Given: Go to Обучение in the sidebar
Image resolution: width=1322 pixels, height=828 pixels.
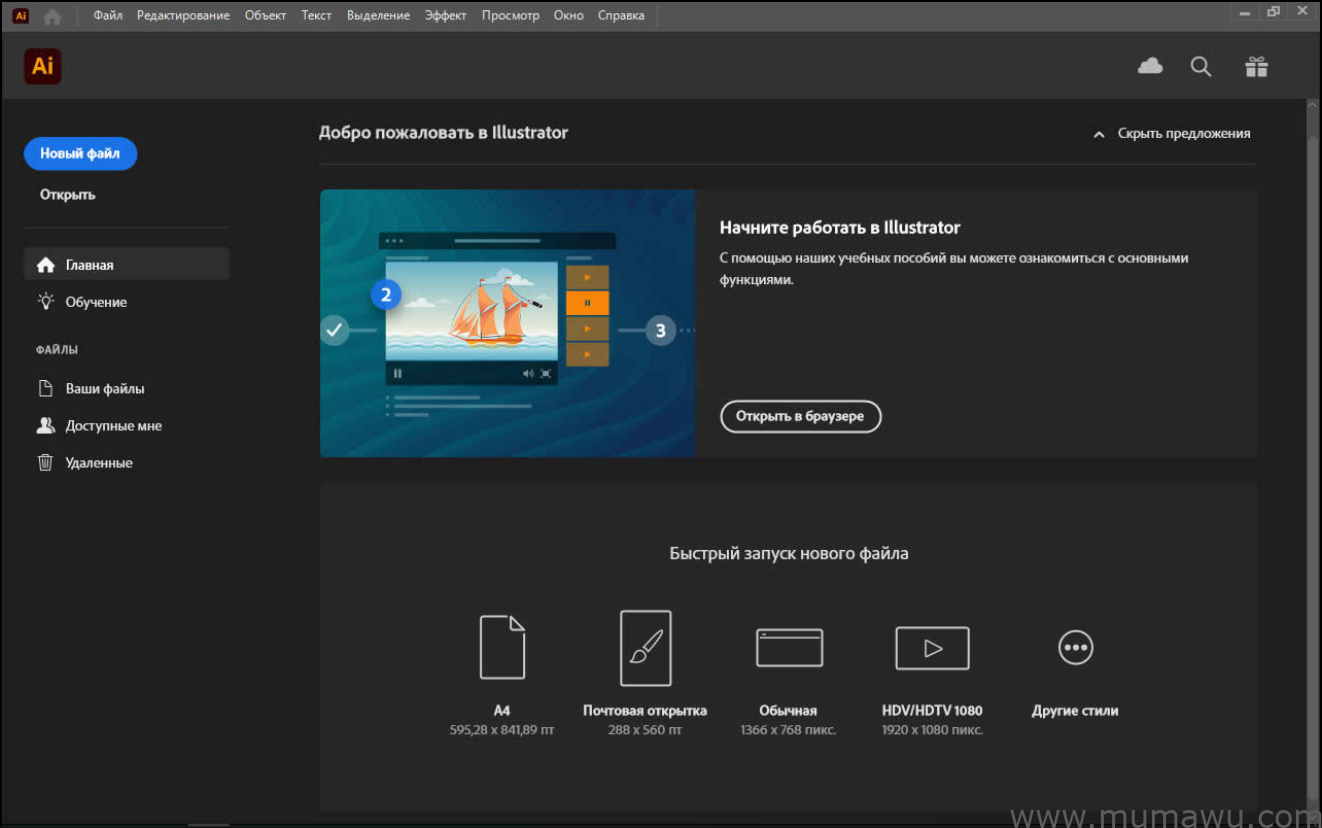Looking at the screenshot, I should 96,302.
